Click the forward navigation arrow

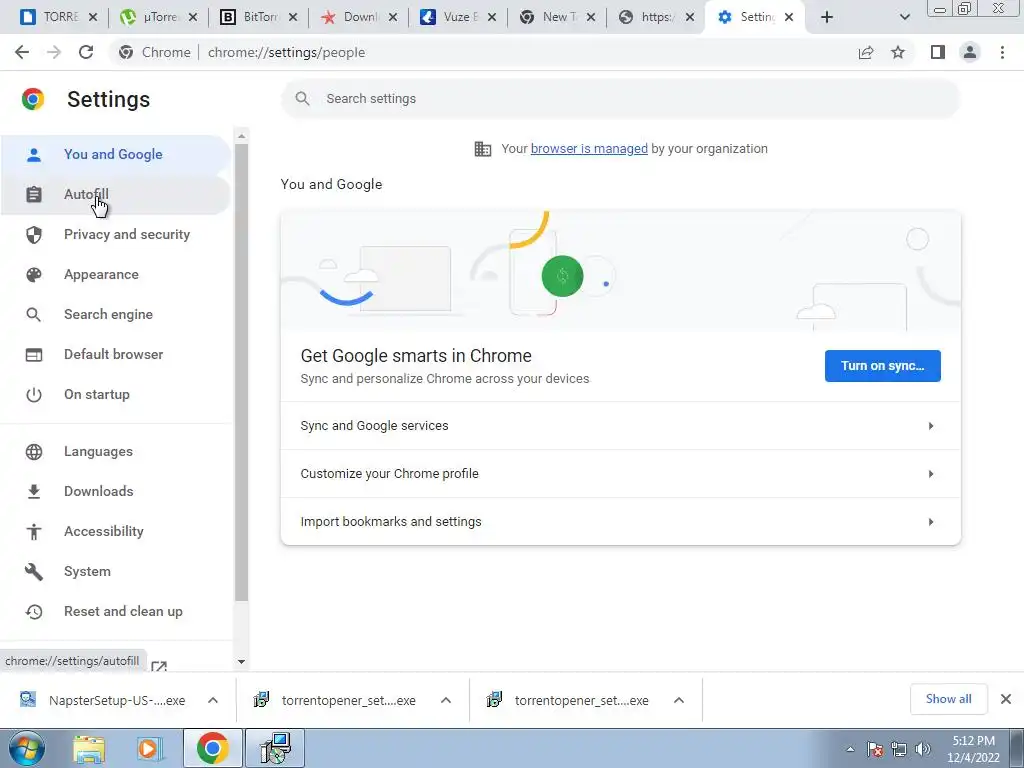54,52
